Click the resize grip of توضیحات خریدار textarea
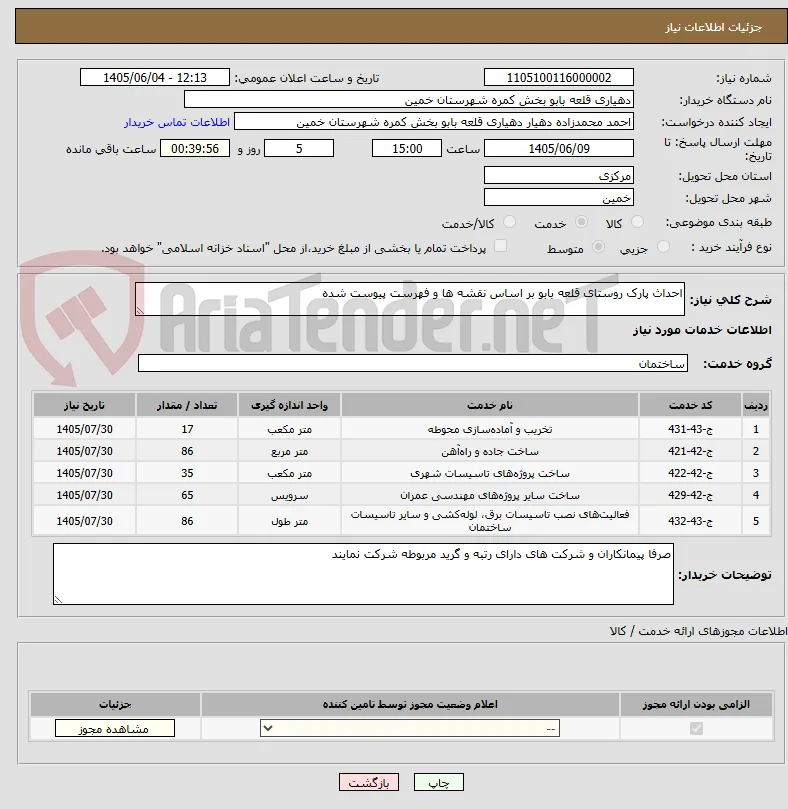The image size is (788, 809). click(x=58, y=599)
